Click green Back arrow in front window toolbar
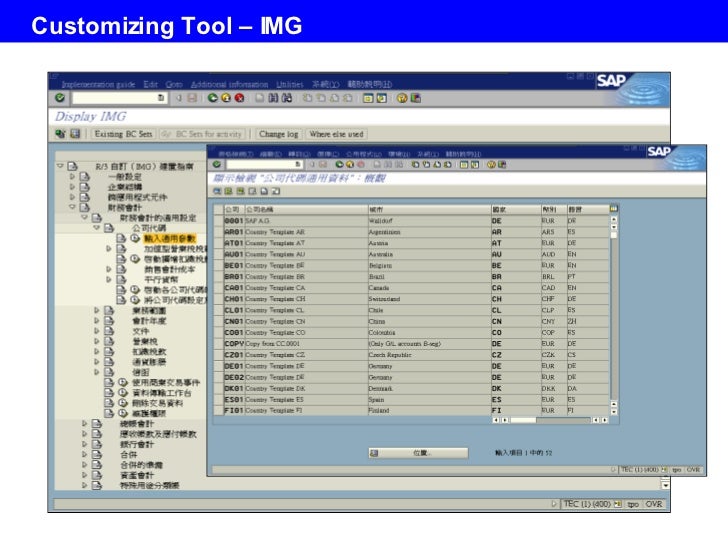 coord(339,164)
